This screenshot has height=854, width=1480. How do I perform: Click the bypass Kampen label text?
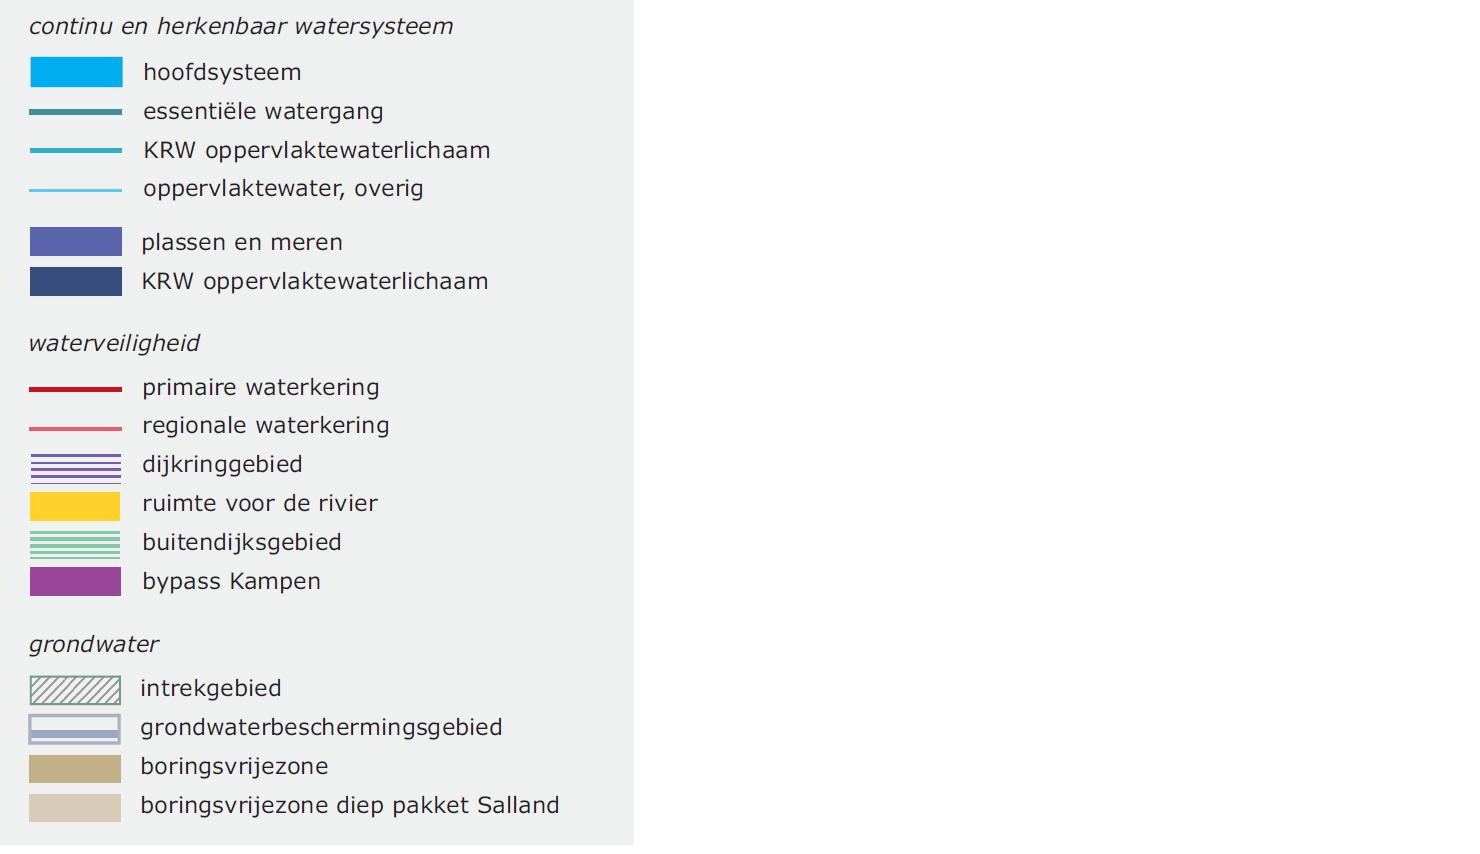pos(231,582)
